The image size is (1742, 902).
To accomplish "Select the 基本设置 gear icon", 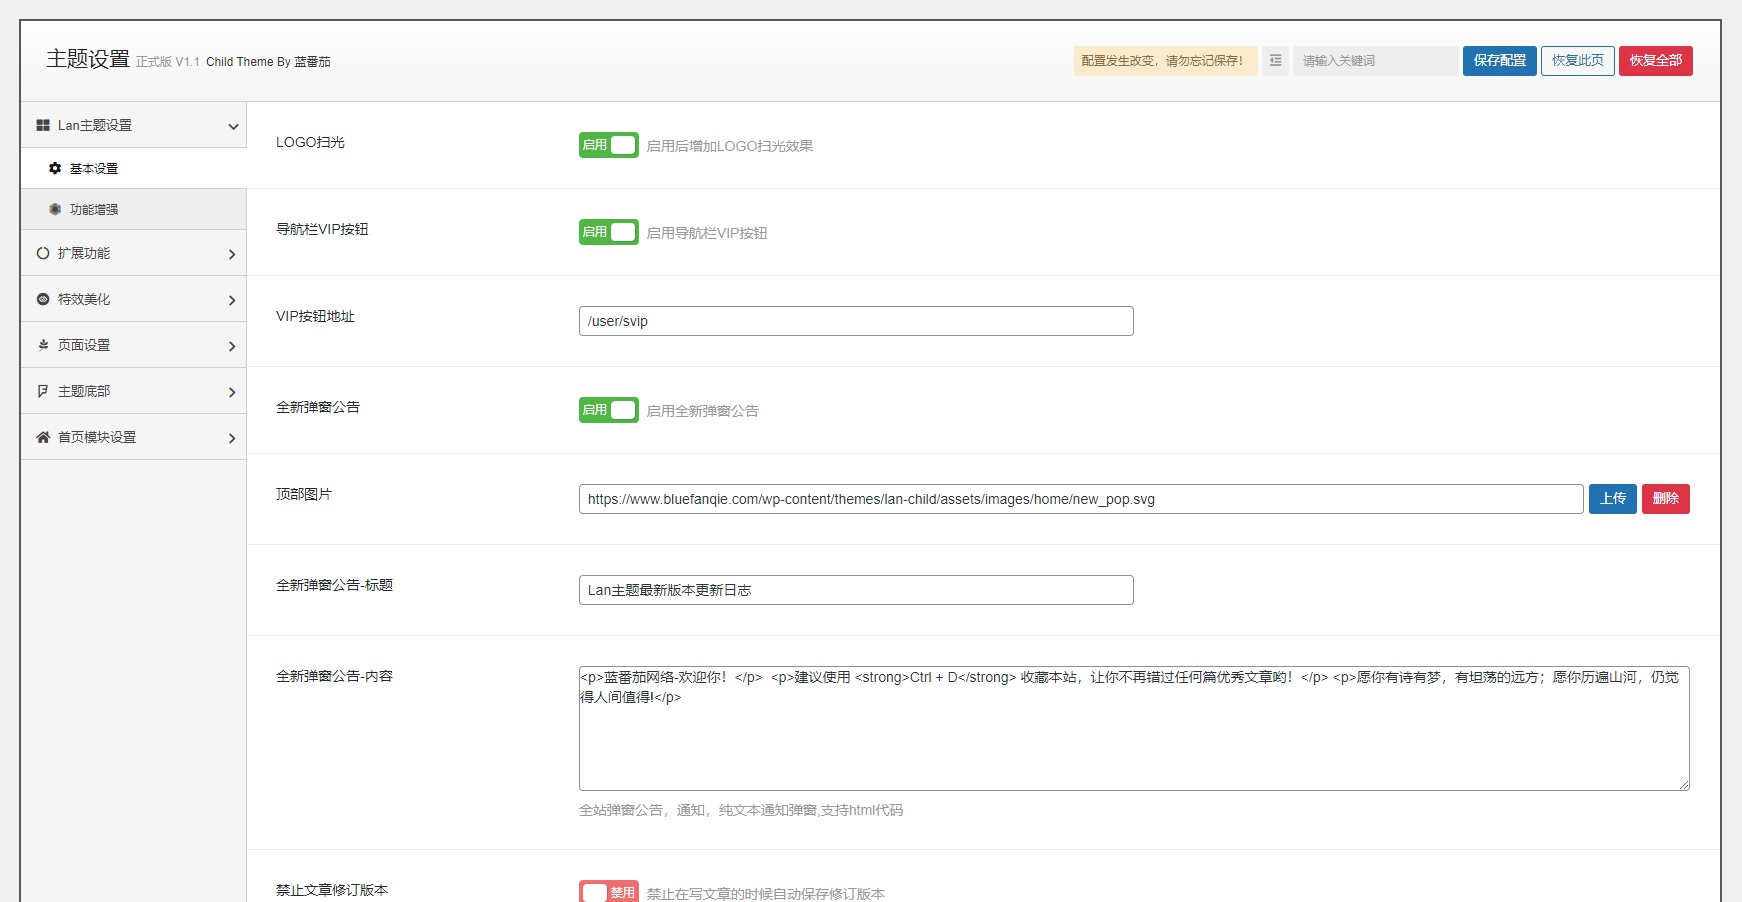I will pyautogui.click(x=56, y=168).
